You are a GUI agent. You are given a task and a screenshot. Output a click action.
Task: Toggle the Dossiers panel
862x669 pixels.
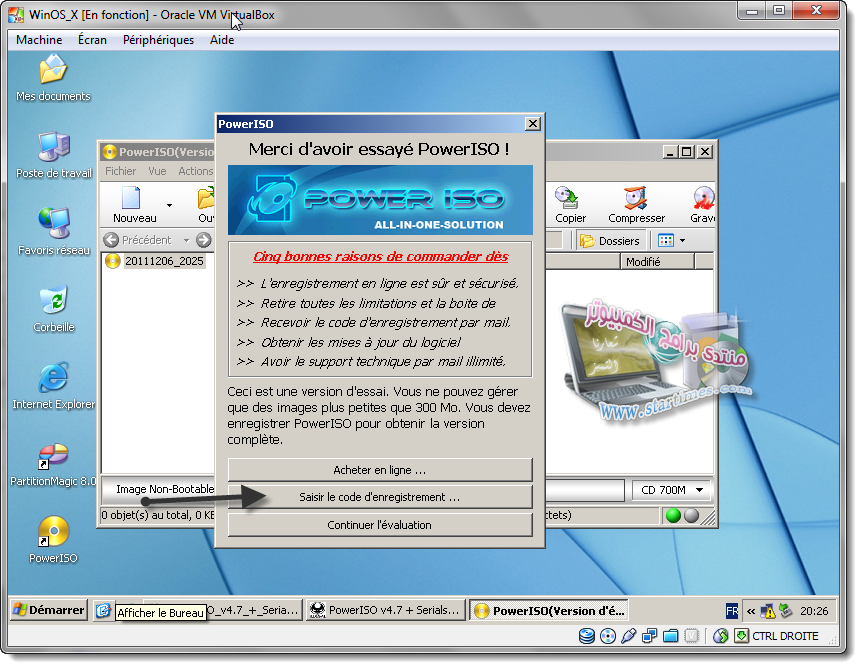coord(609,240)
